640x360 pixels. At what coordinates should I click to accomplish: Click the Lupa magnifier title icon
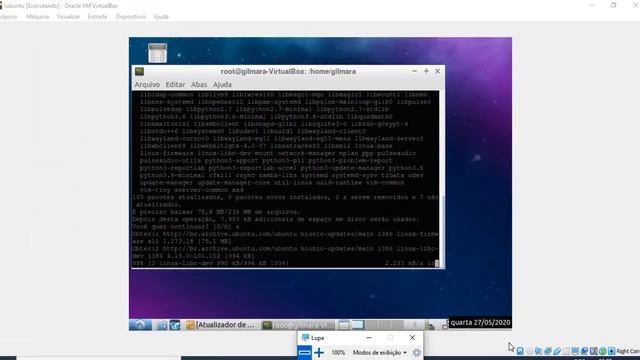305,338
